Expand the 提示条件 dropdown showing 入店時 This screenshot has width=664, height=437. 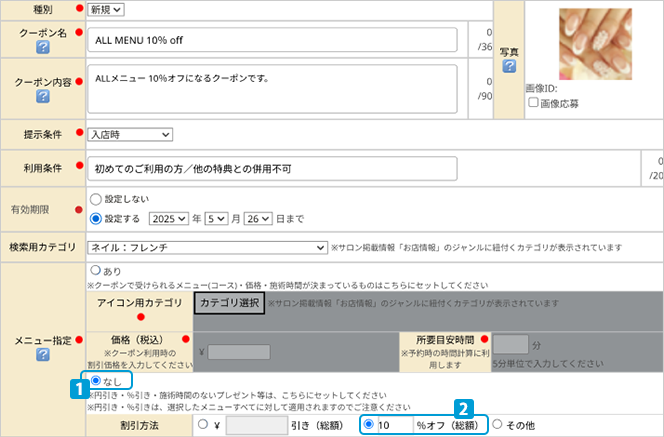(x=130, y=134)
